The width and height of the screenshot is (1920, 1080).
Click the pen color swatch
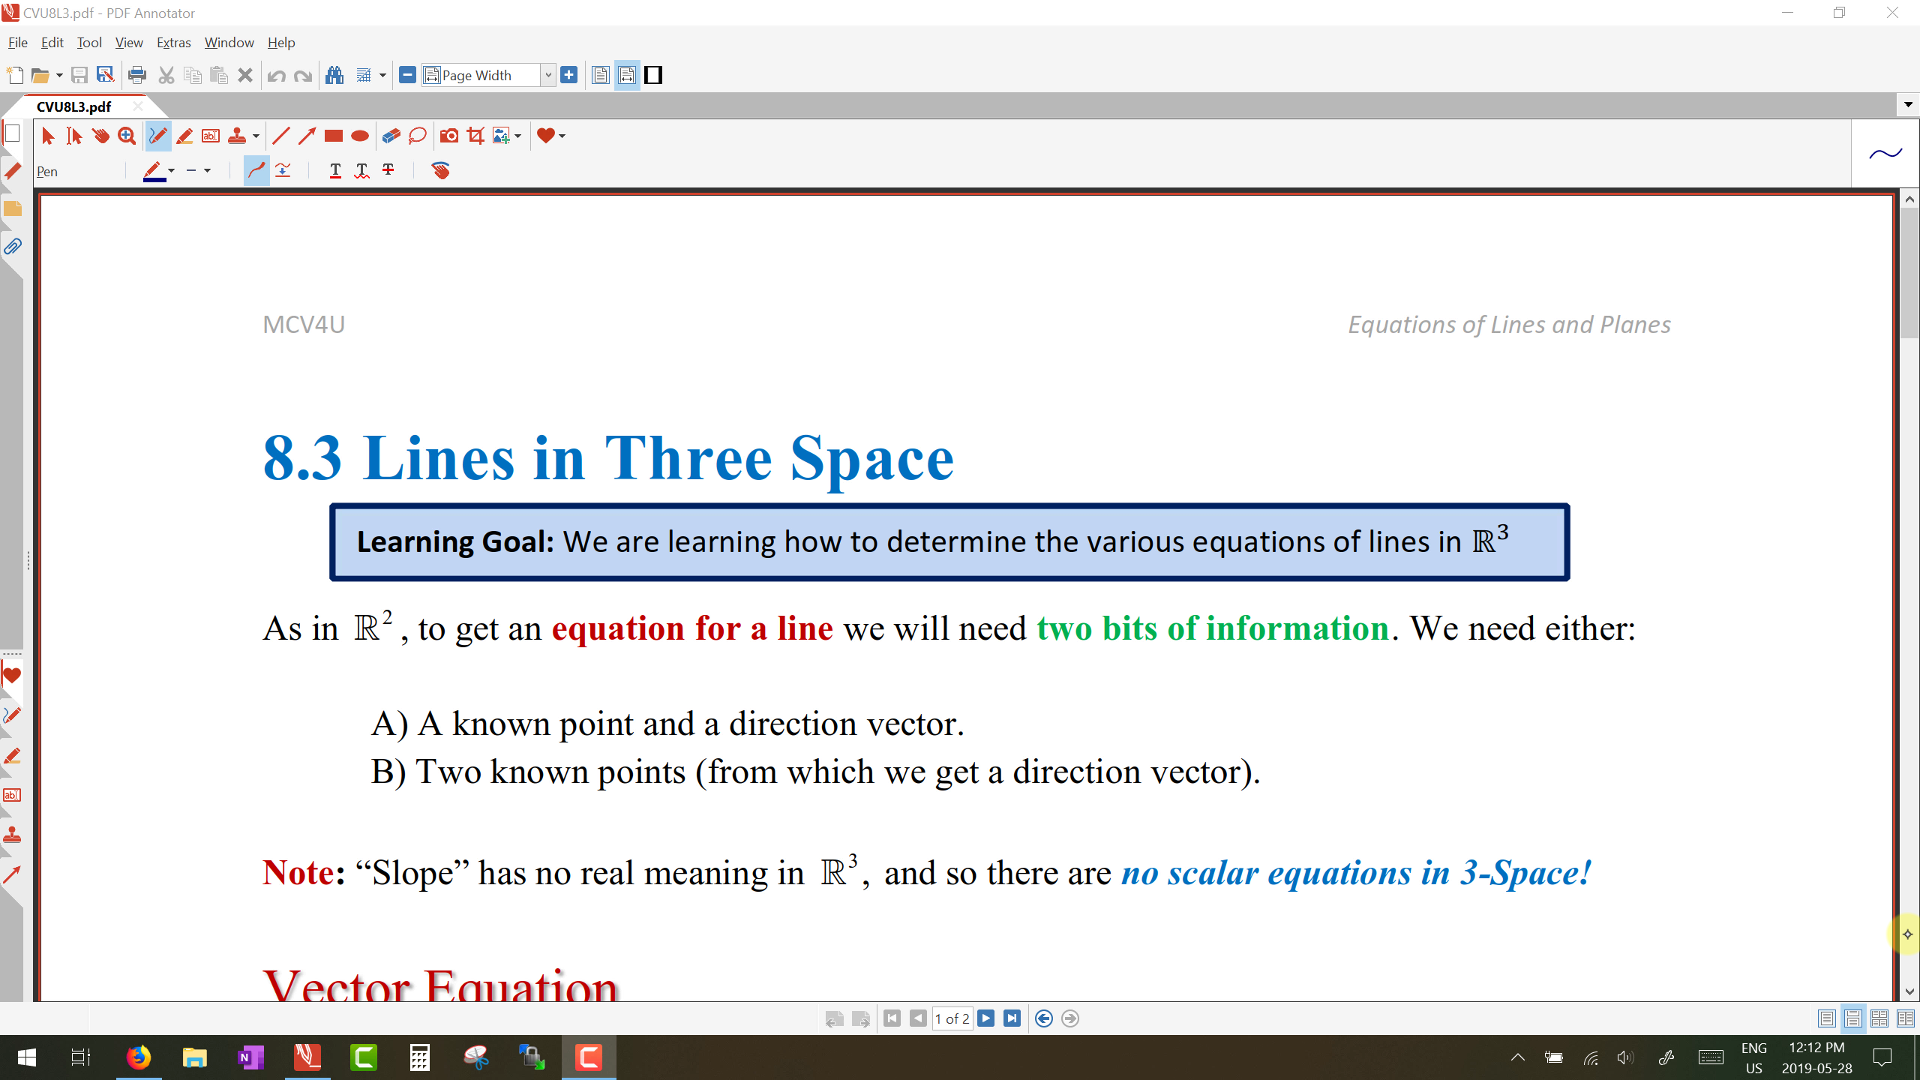(153, 171)
